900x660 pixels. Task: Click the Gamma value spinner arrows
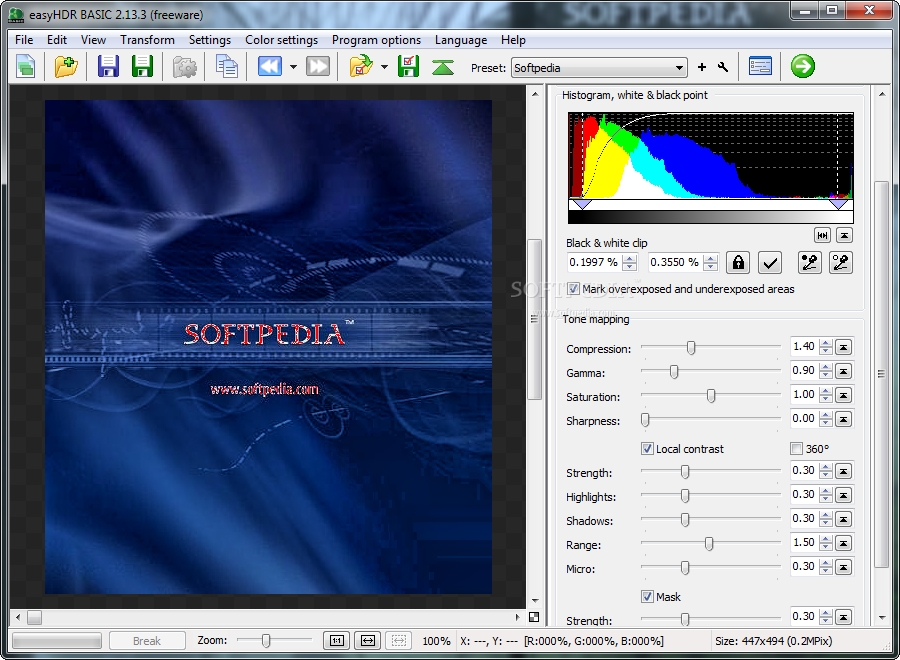coord(826,371)
